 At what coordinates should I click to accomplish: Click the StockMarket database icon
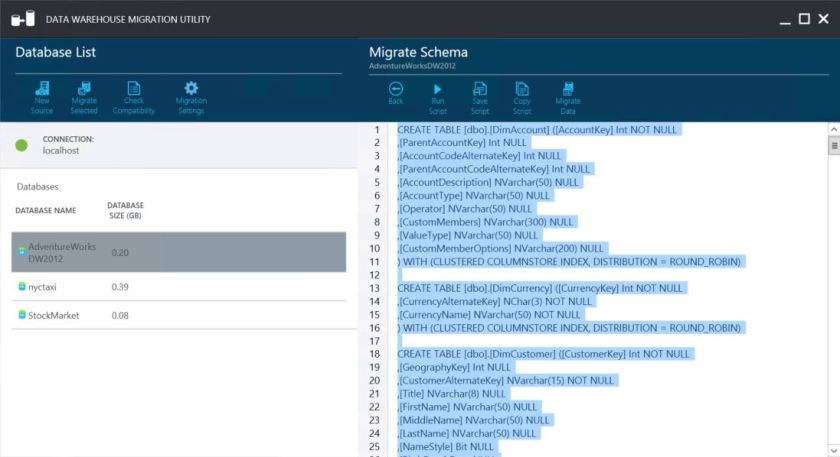(22, 314)
